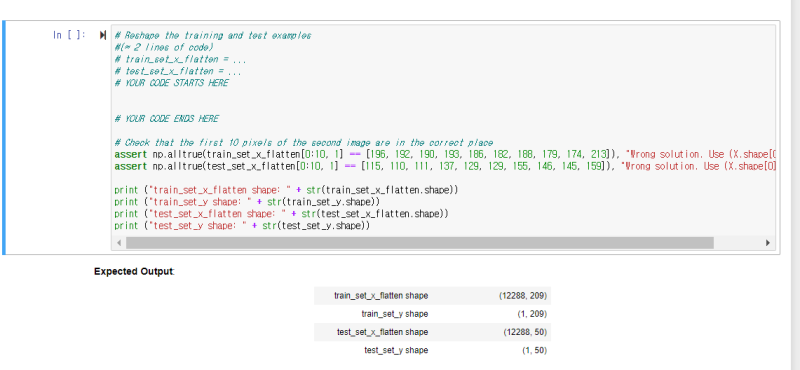800x370 pixels.
Task: Place cursor on blank line below 'YOUR CODE STARTS HERE'
Action: pos(444,95)
